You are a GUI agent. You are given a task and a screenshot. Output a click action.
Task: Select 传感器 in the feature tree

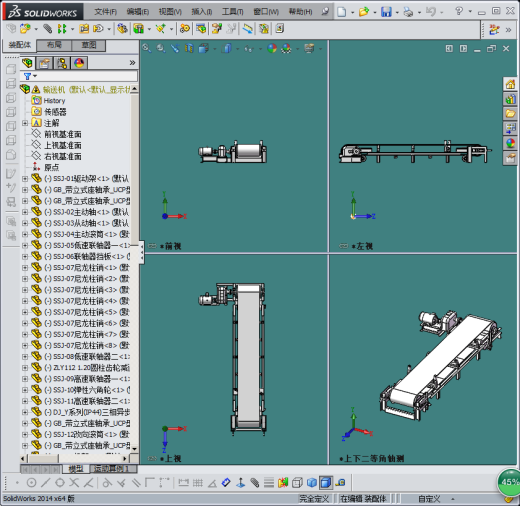coord(55,112)
